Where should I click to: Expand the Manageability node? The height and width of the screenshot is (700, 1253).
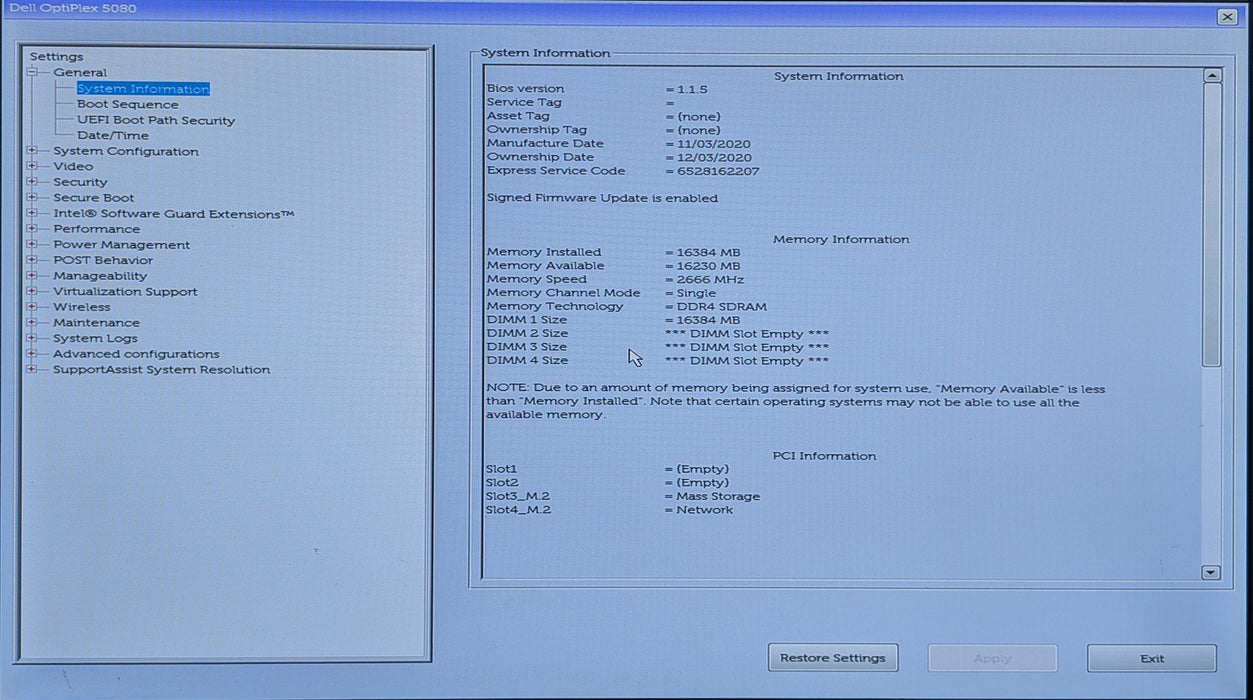pos(32,276)
